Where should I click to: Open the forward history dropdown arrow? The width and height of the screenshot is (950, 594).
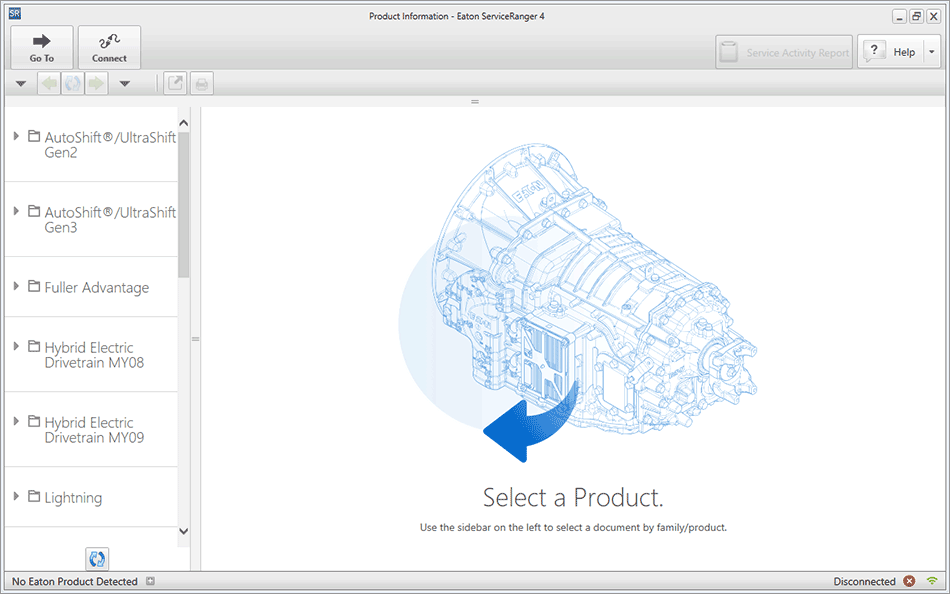pyautogui.click(x=125, y=84)
